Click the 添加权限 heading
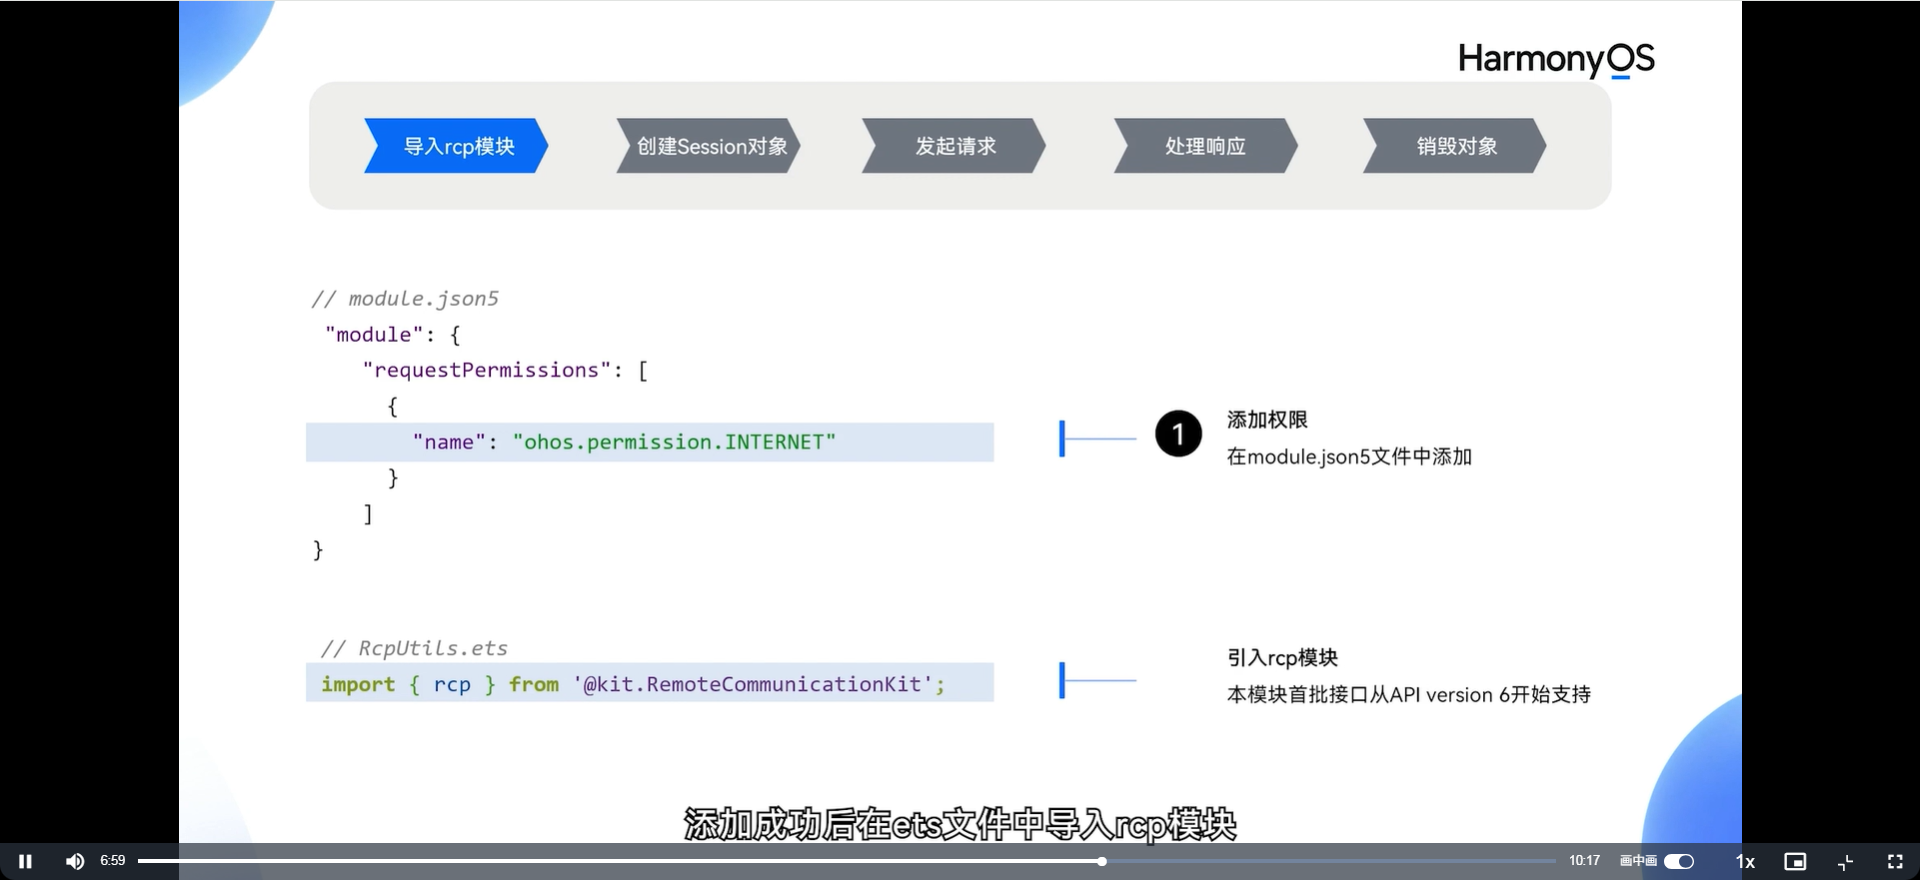Image resolution: width=1920 pixels, height=880 pixels. pos(1267,420)
